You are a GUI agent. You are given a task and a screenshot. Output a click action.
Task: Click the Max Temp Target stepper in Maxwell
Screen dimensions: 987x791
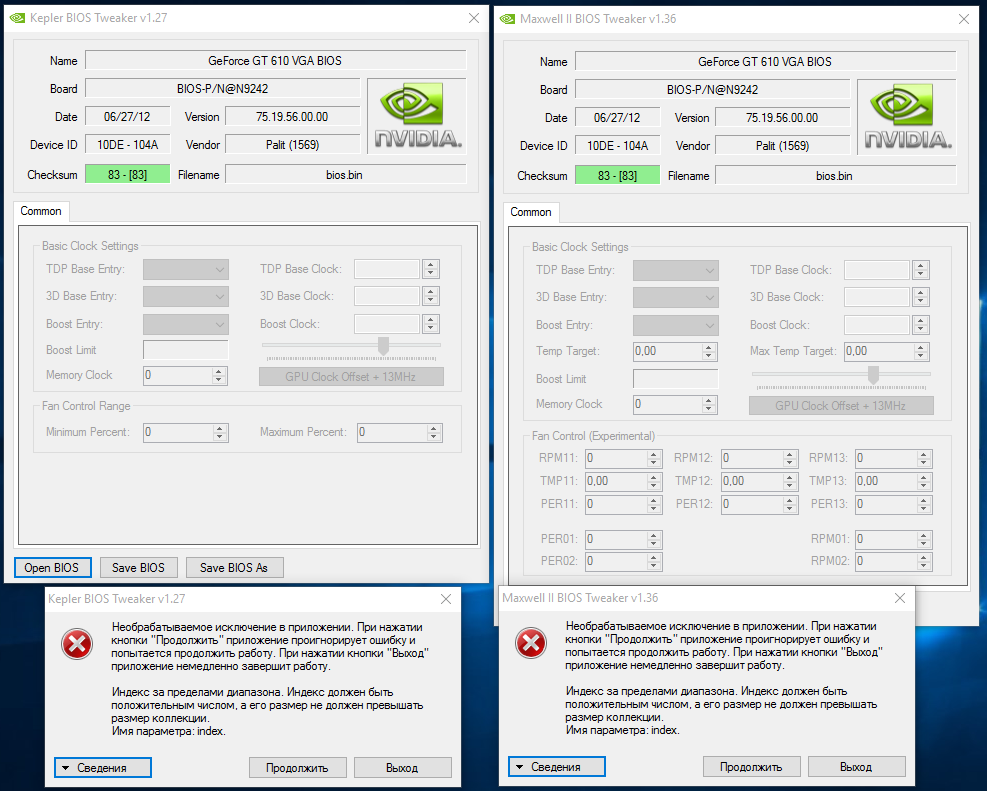(921, 352)
